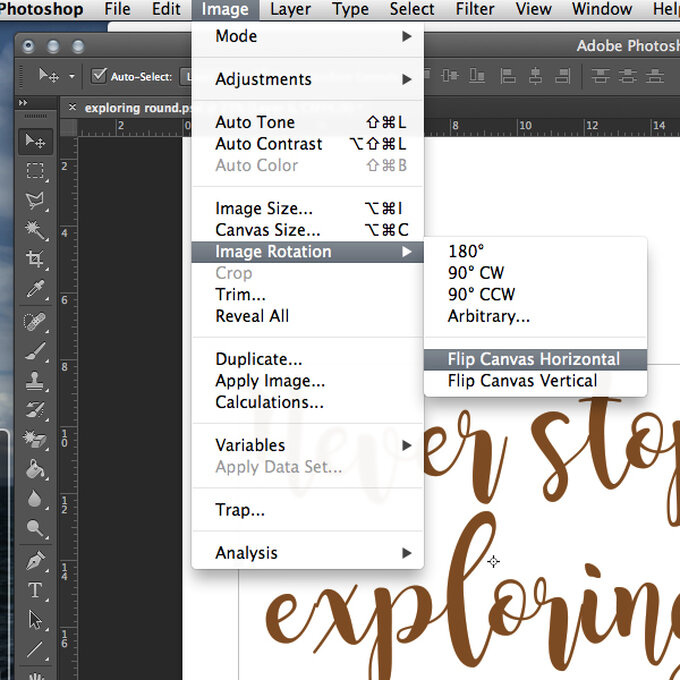This screenshot has height=680, width=680.
Task: Select the Eyedropper tool
Action: coord(36,290)
